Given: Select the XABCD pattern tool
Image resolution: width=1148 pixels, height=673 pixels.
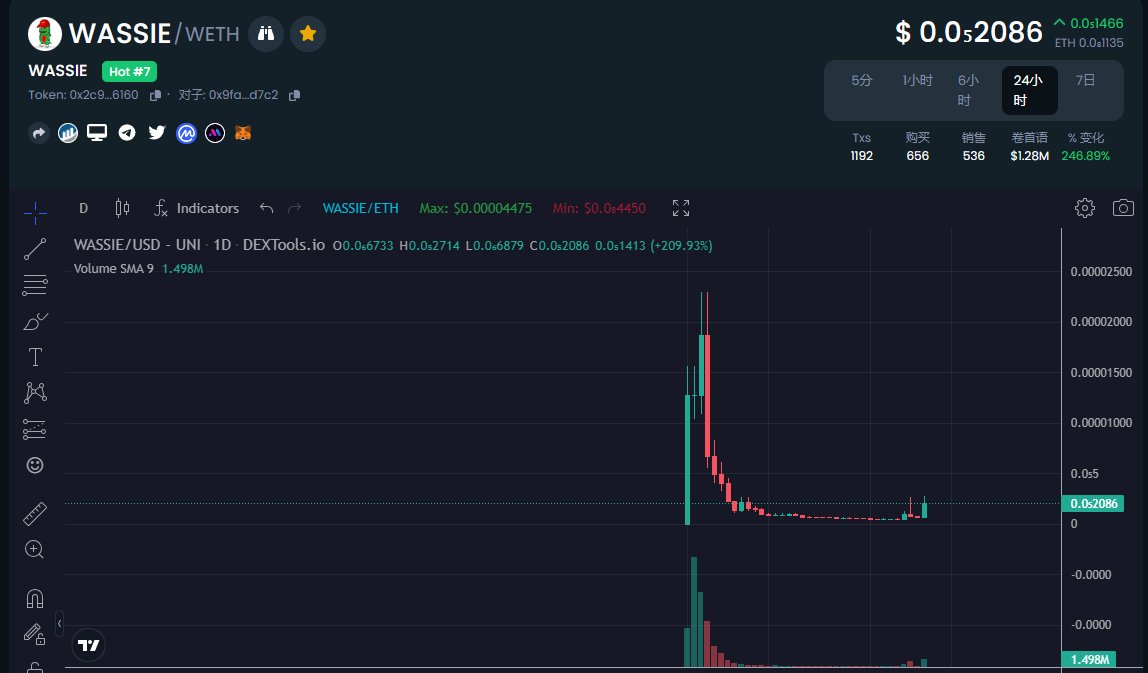Looking at the screenshot, I should pyautogui.click(x=34, y=393).
